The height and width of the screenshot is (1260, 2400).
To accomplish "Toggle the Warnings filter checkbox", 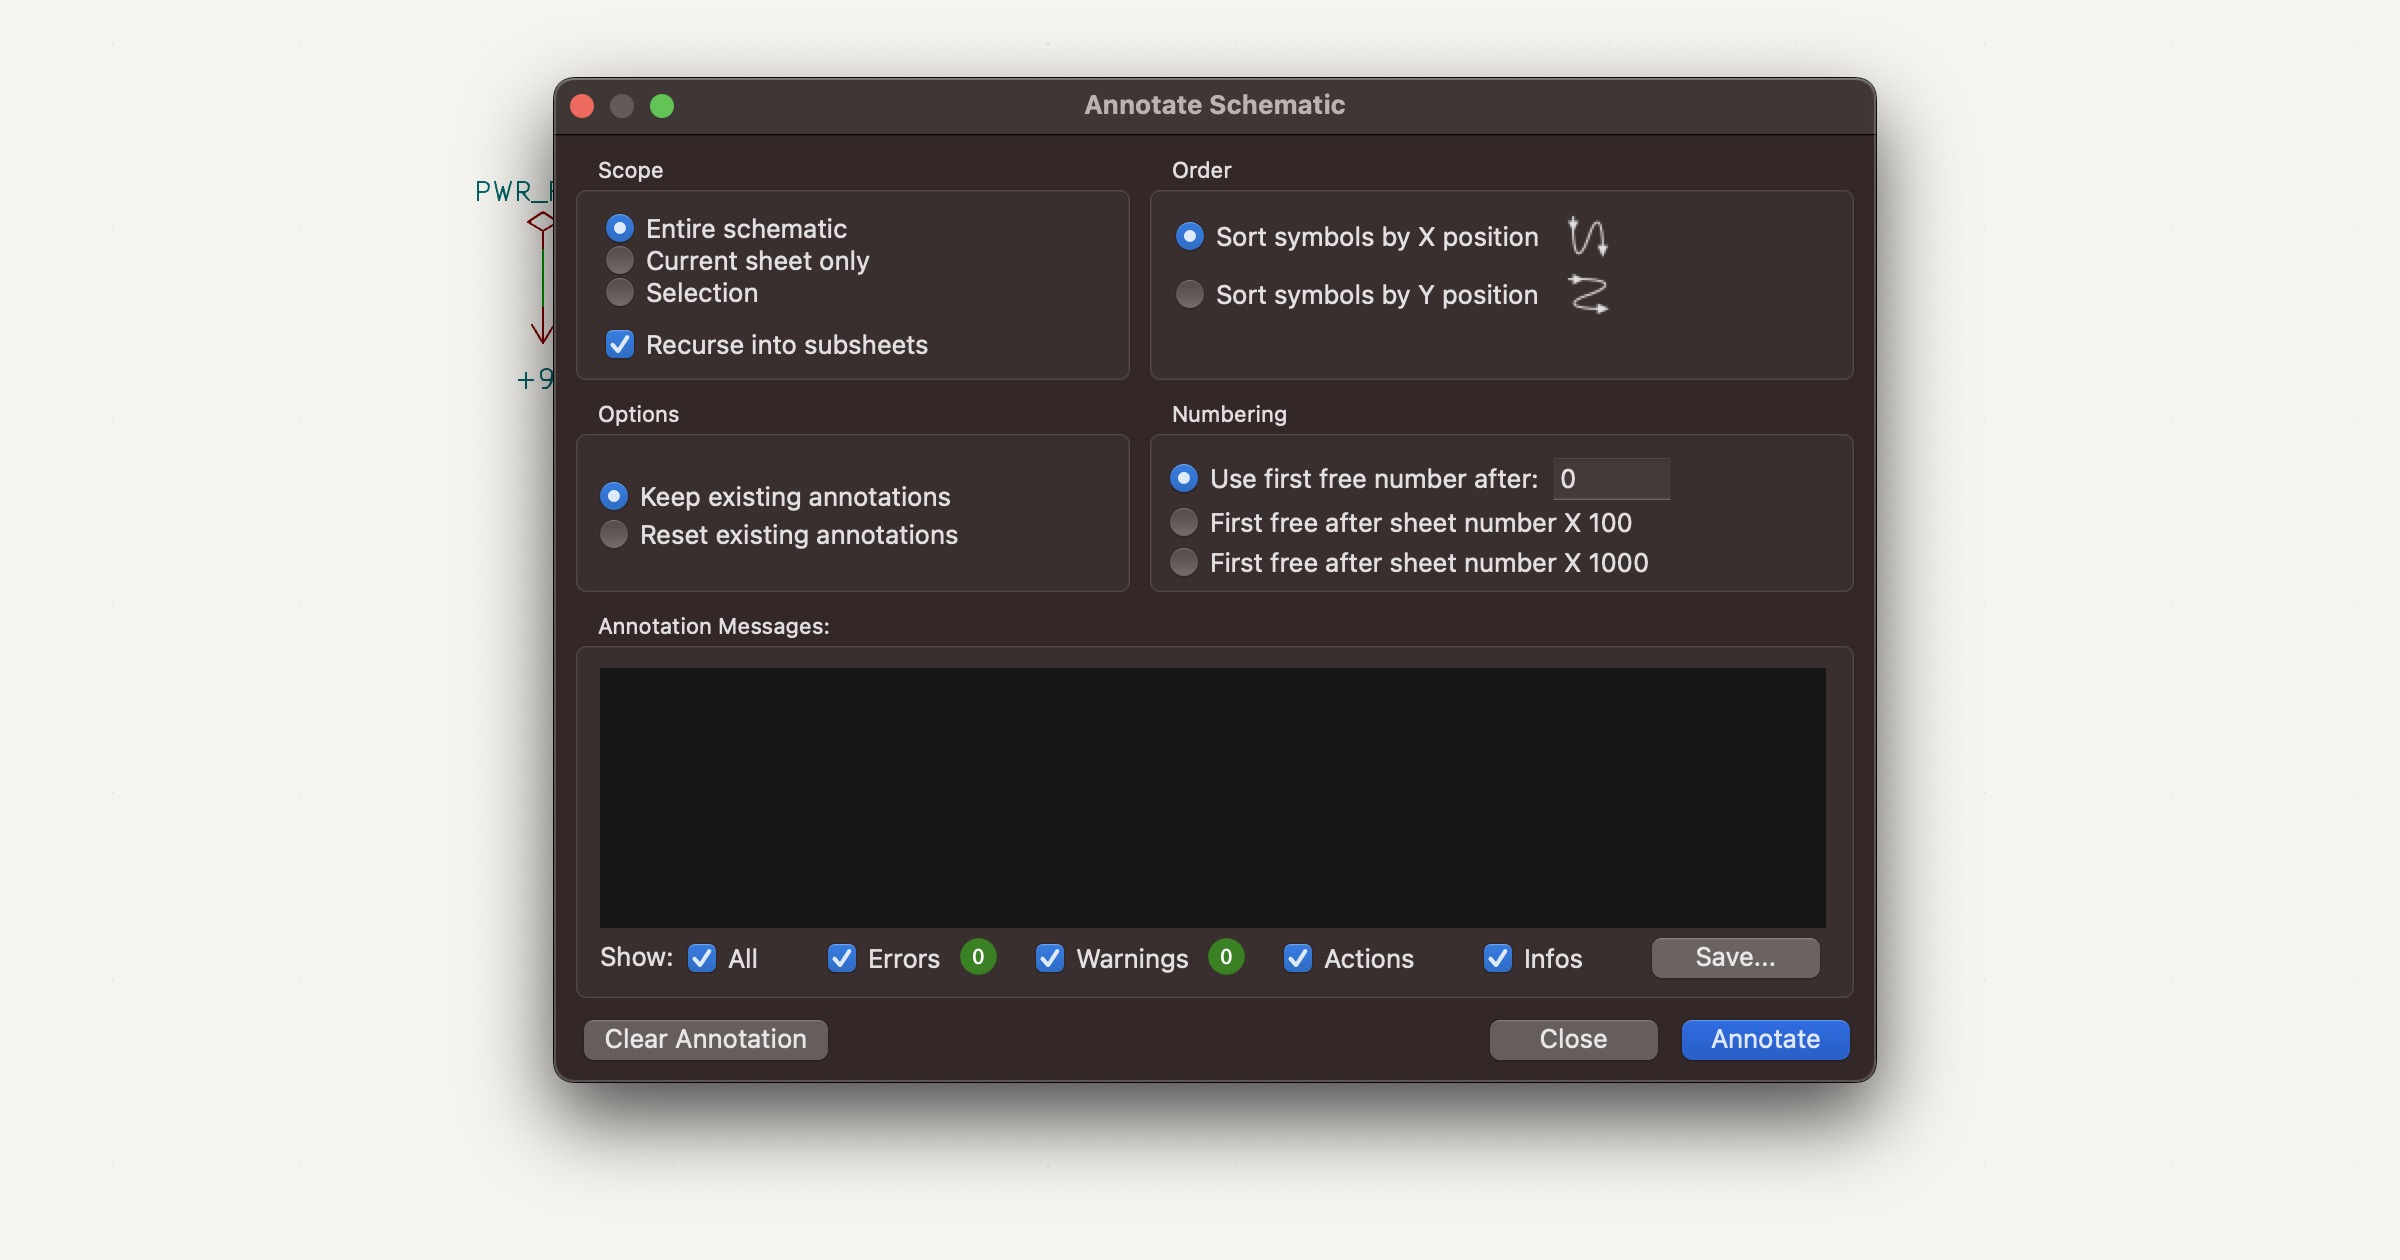I will coord(1048,957).
